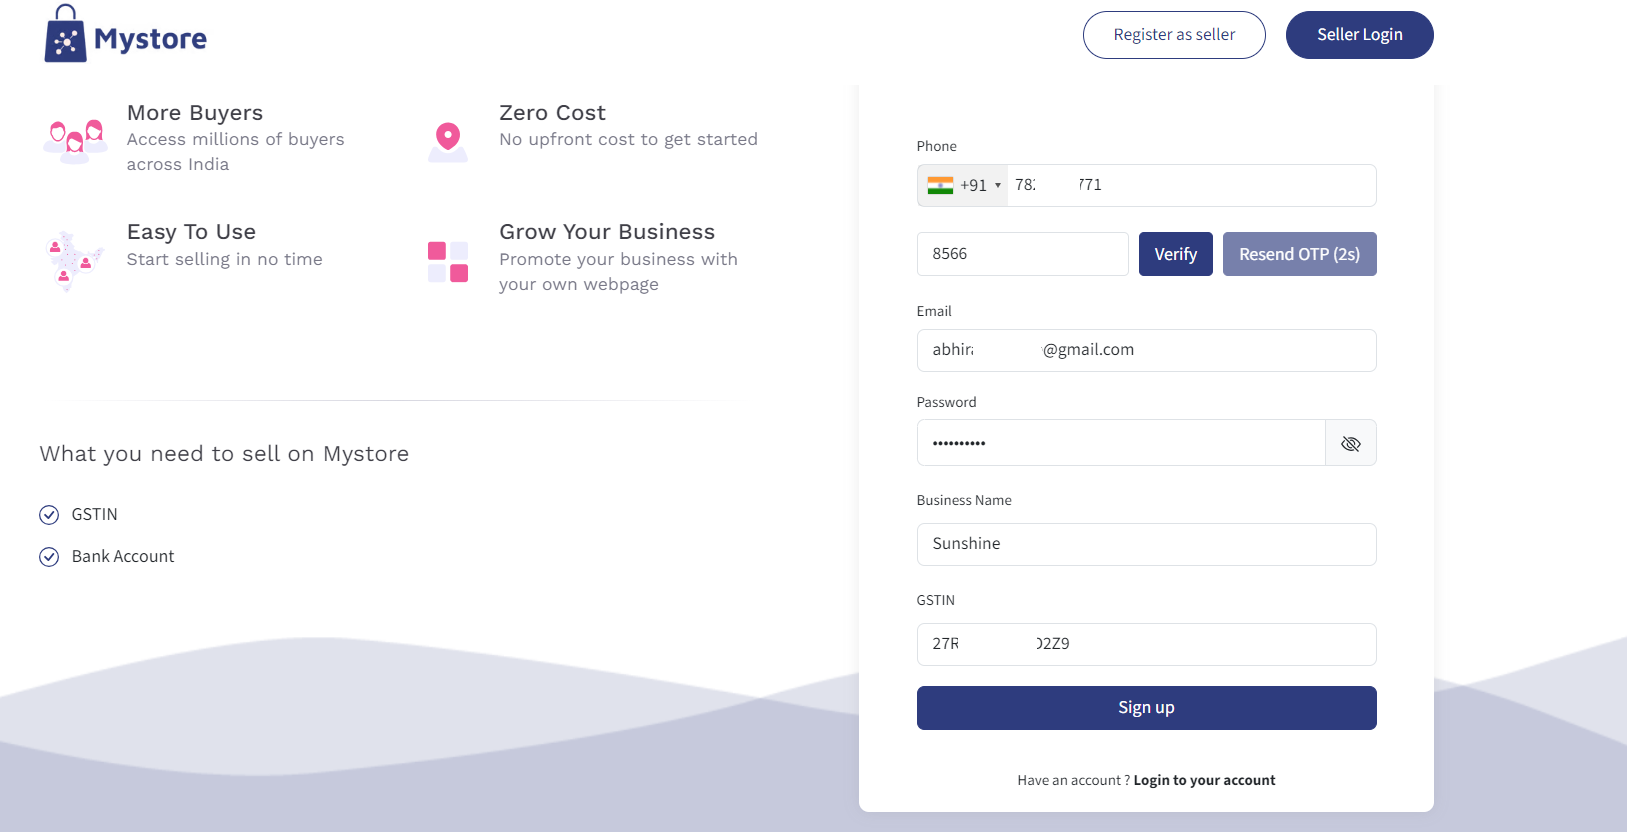
Task: Click the Grow Your Business squares icon
Action: pyautogui.click(x=448, y=262)
